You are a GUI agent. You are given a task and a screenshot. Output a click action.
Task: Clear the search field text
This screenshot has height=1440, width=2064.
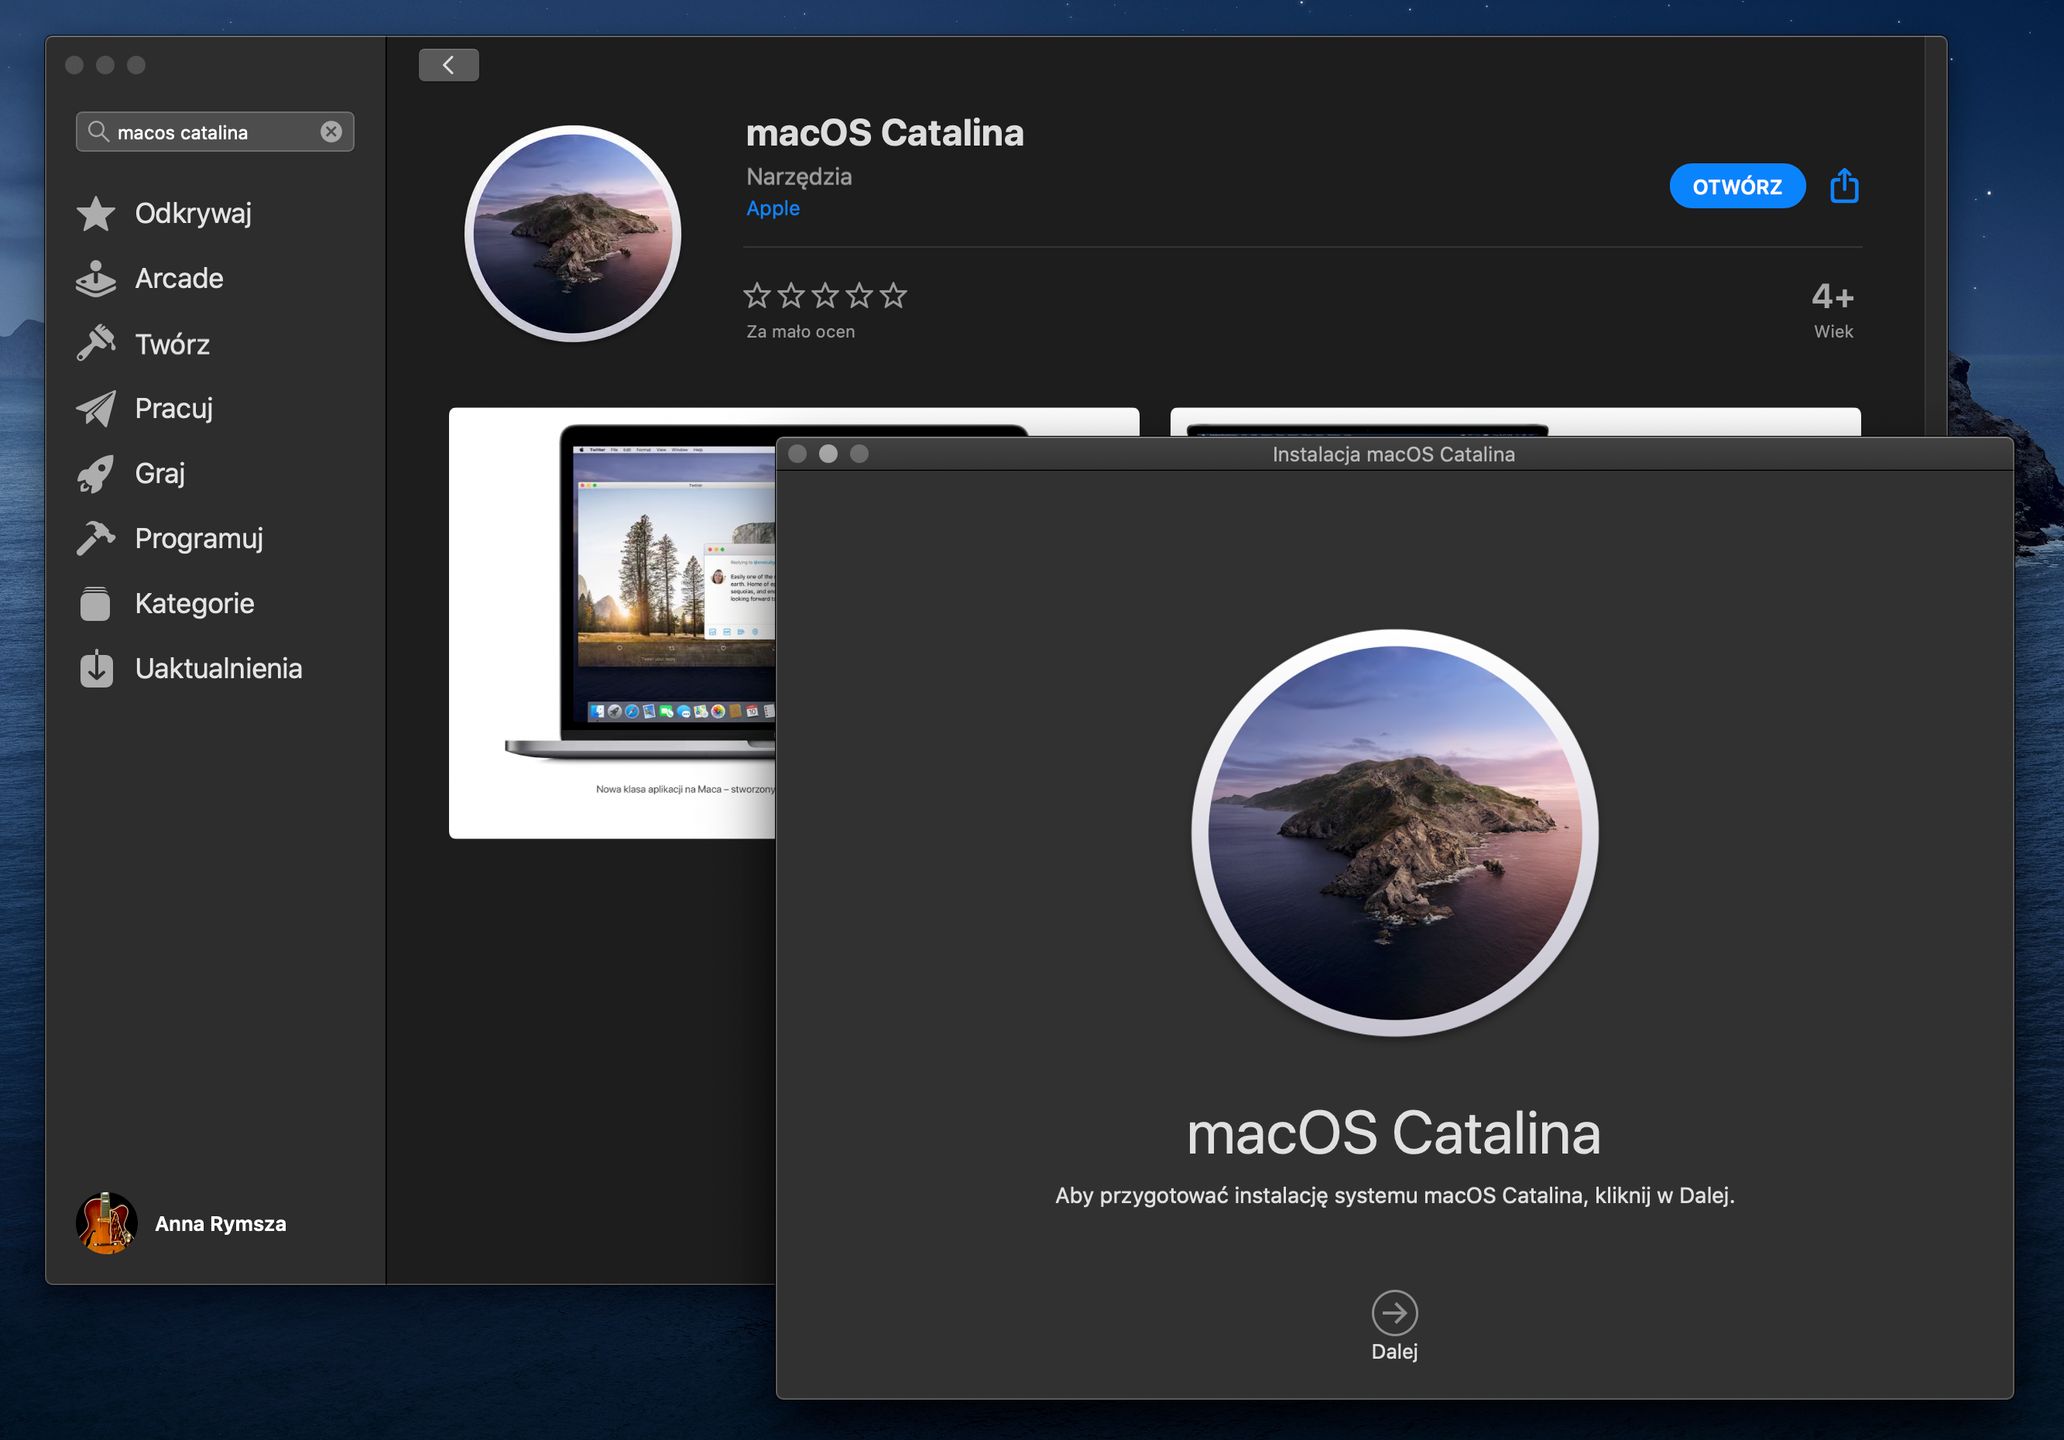331,132
